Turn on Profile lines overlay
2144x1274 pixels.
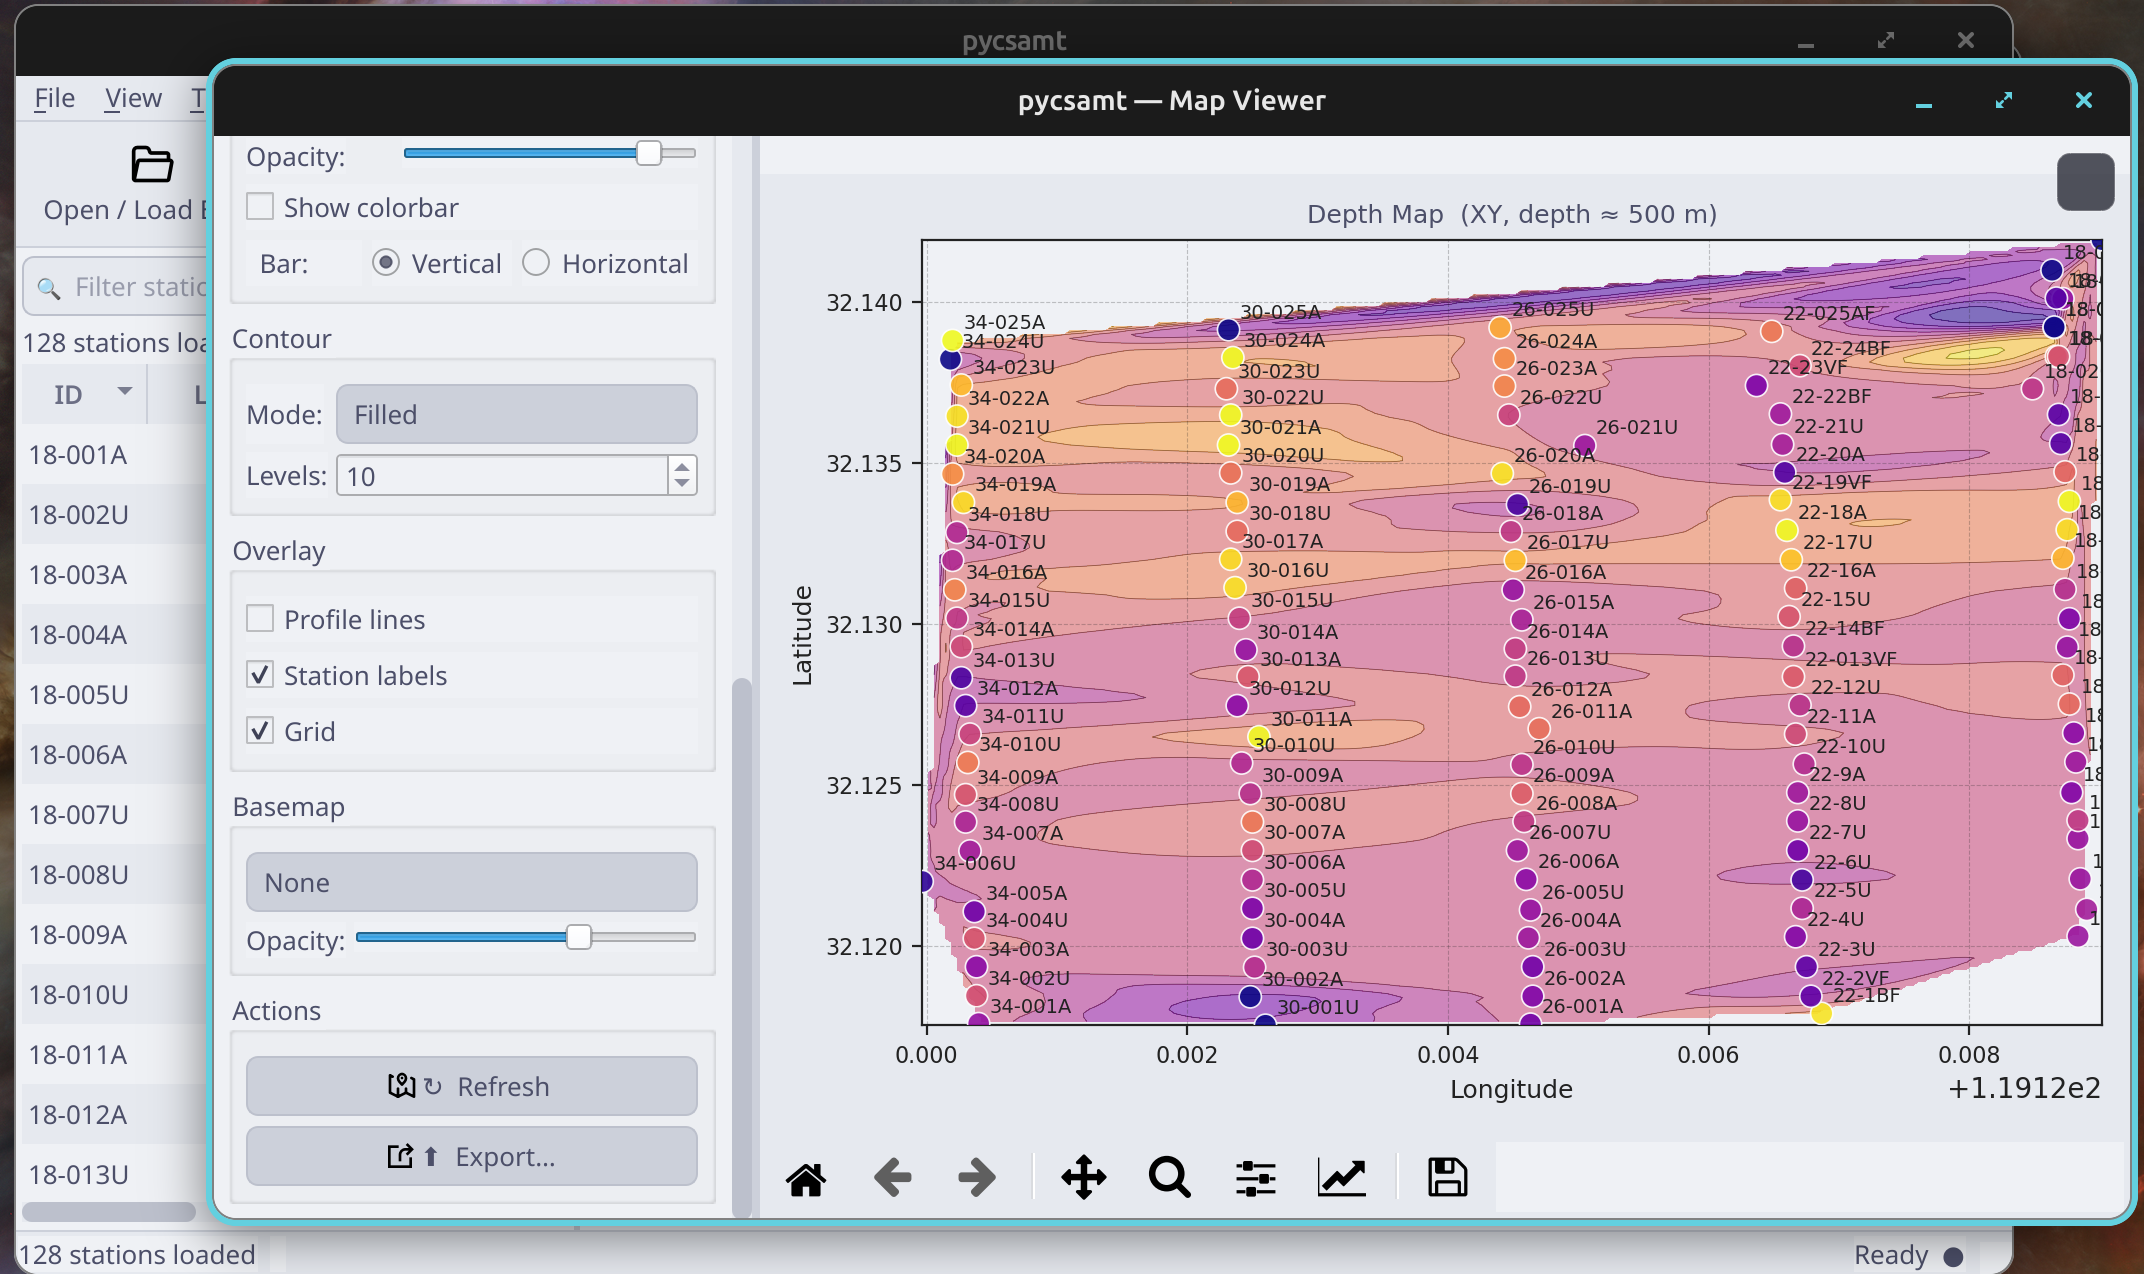[x=260, y=619]
